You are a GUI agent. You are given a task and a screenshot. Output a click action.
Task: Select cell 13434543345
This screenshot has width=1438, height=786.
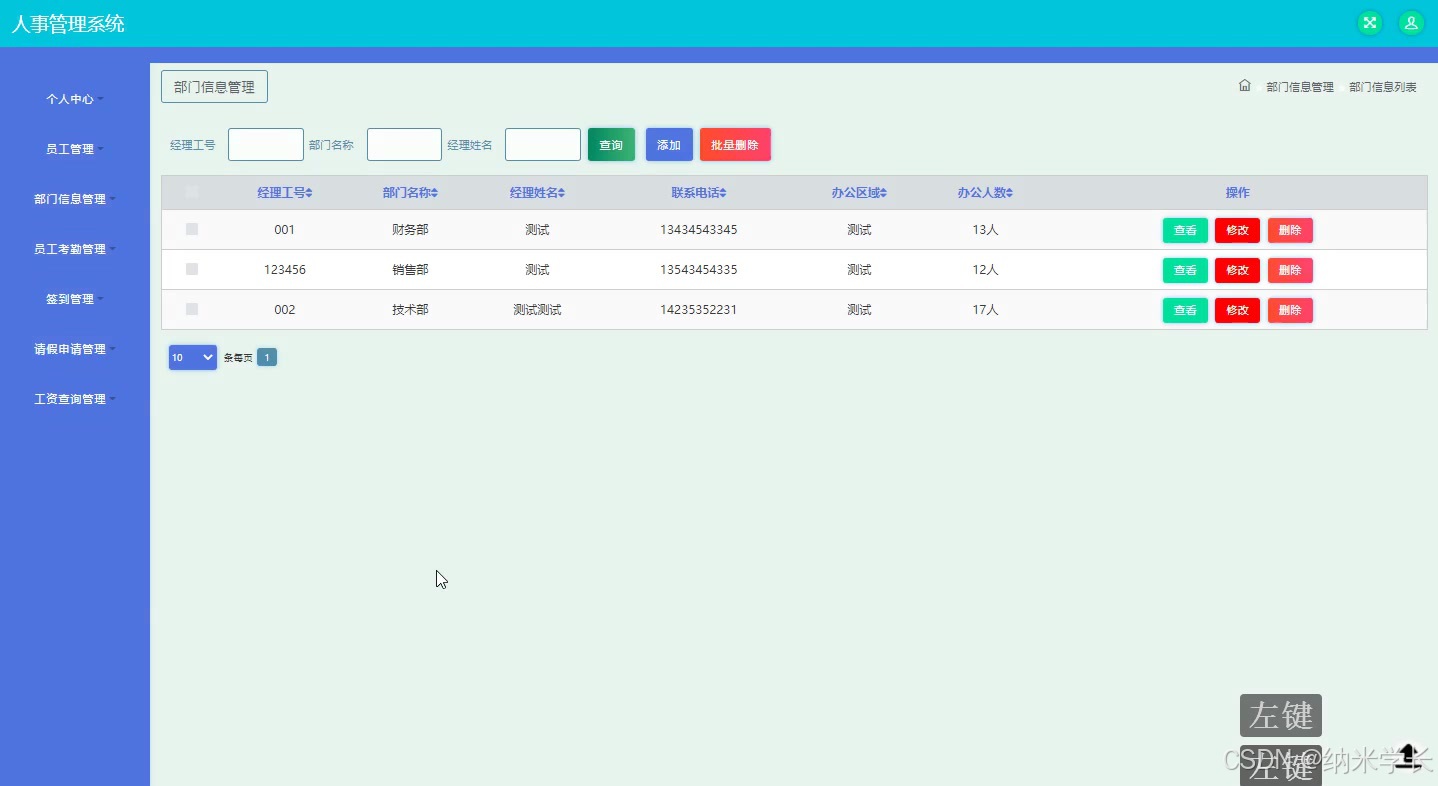pyautogui.click(x=699, y=230)
